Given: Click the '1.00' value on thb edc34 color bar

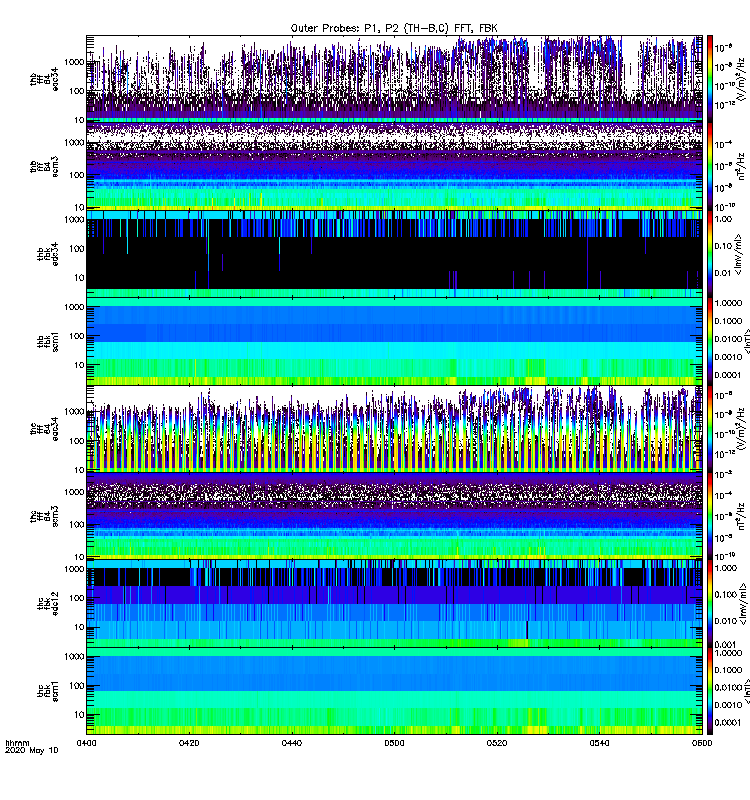Looking at the screenshot, I should 723,219.
